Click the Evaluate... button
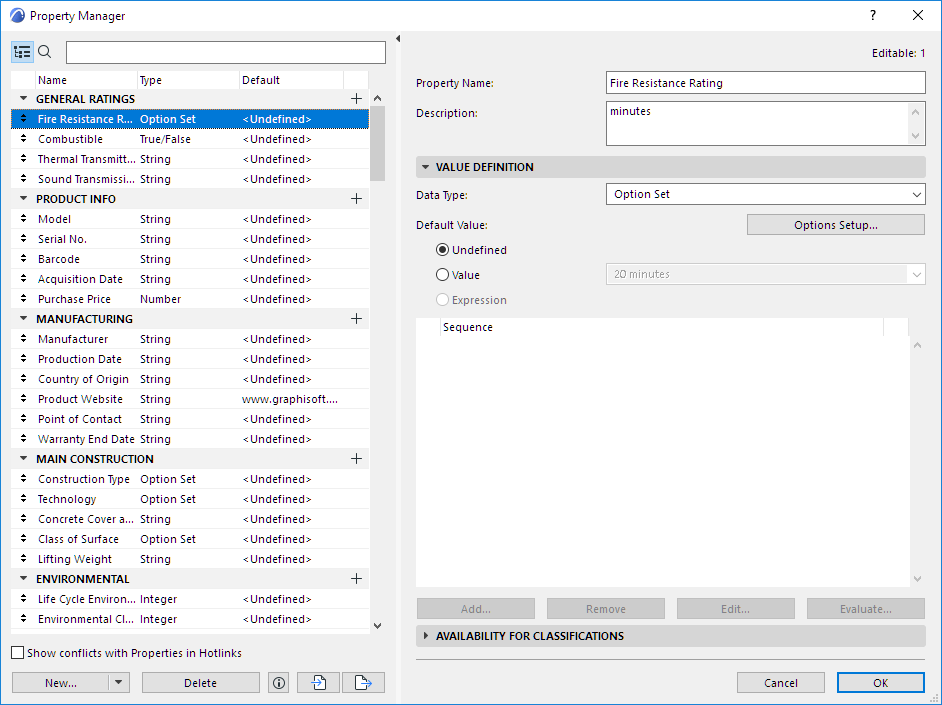 [866, 609]
